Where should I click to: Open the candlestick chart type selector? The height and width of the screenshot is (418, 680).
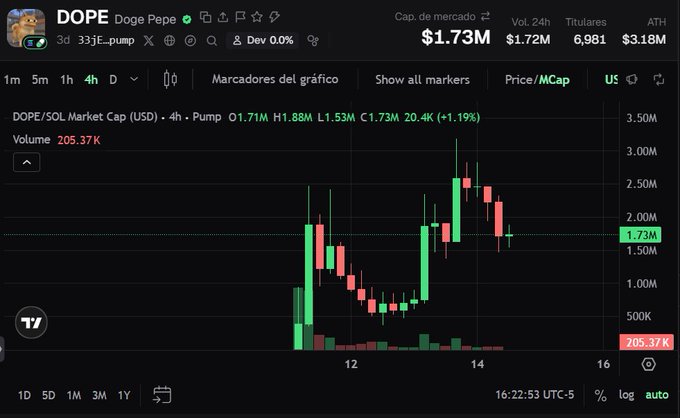(x=170, y=79)
